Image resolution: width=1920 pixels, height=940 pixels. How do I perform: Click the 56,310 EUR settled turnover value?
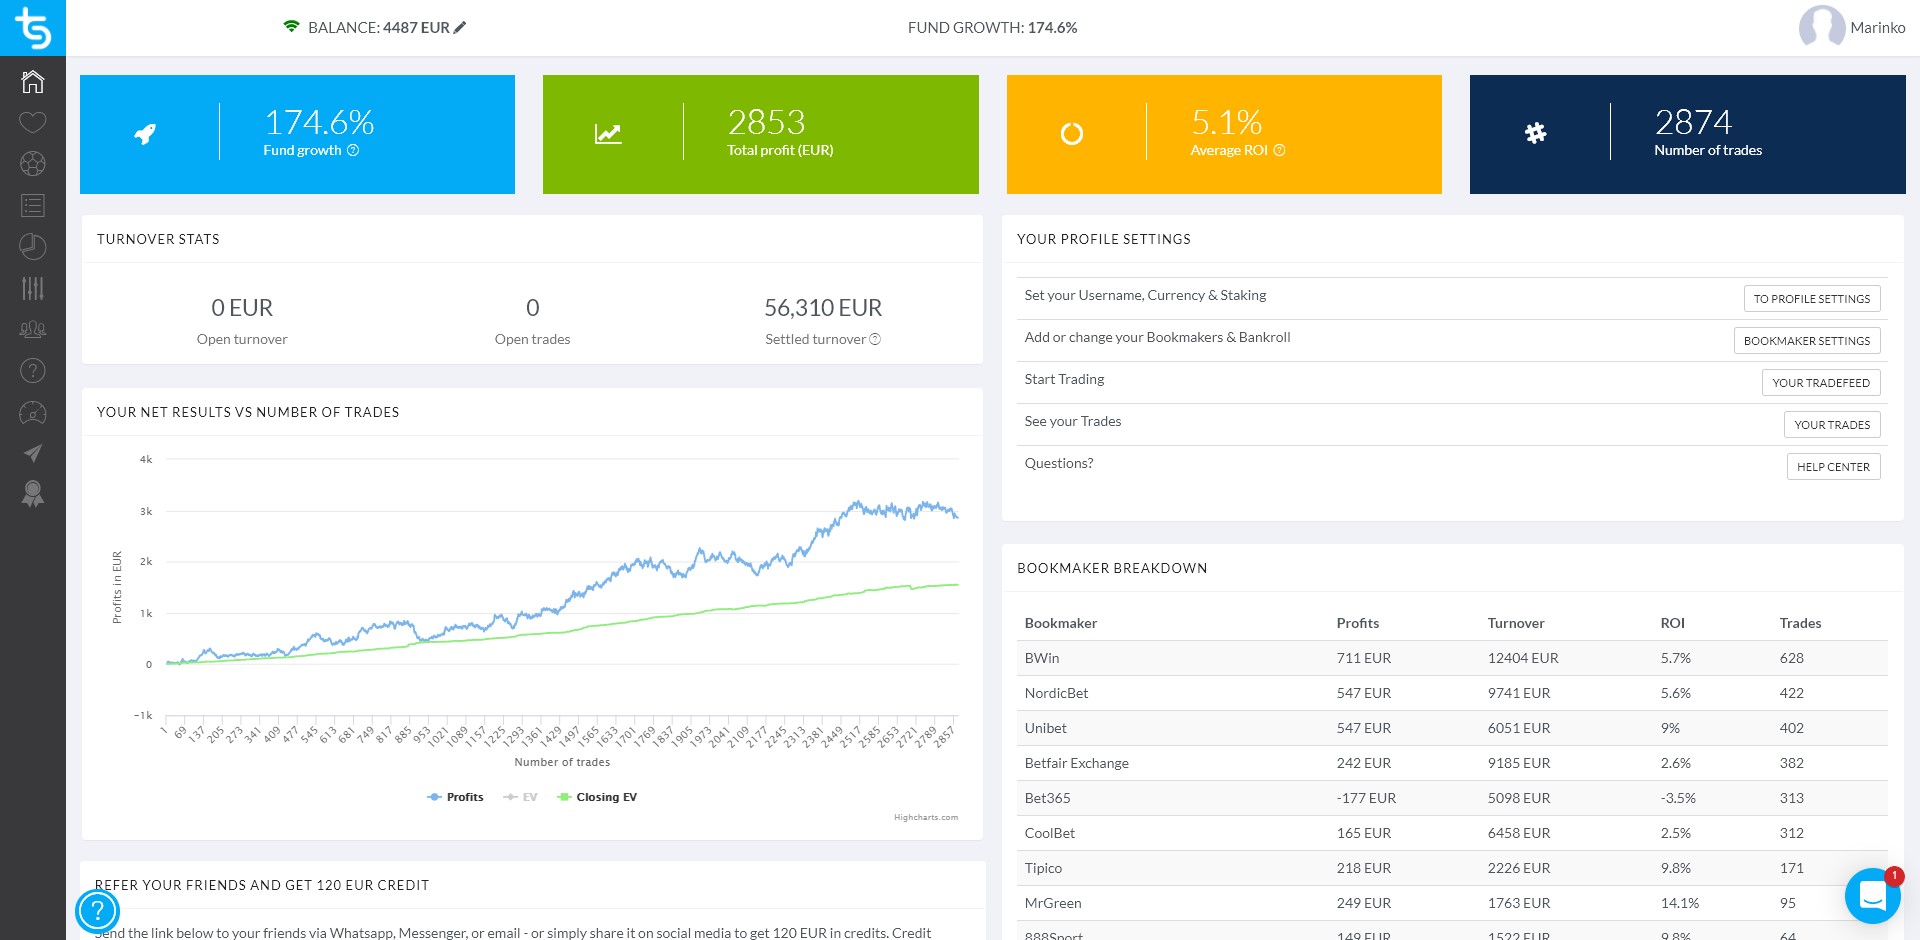[823, 308]
